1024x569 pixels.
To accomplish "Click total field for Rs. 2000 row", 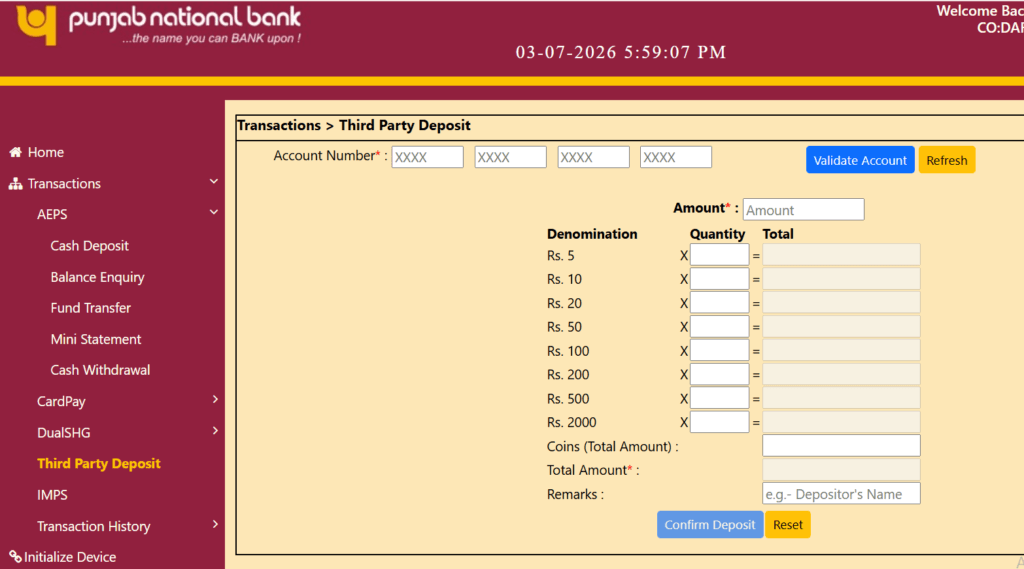I will tap(841, 422).
